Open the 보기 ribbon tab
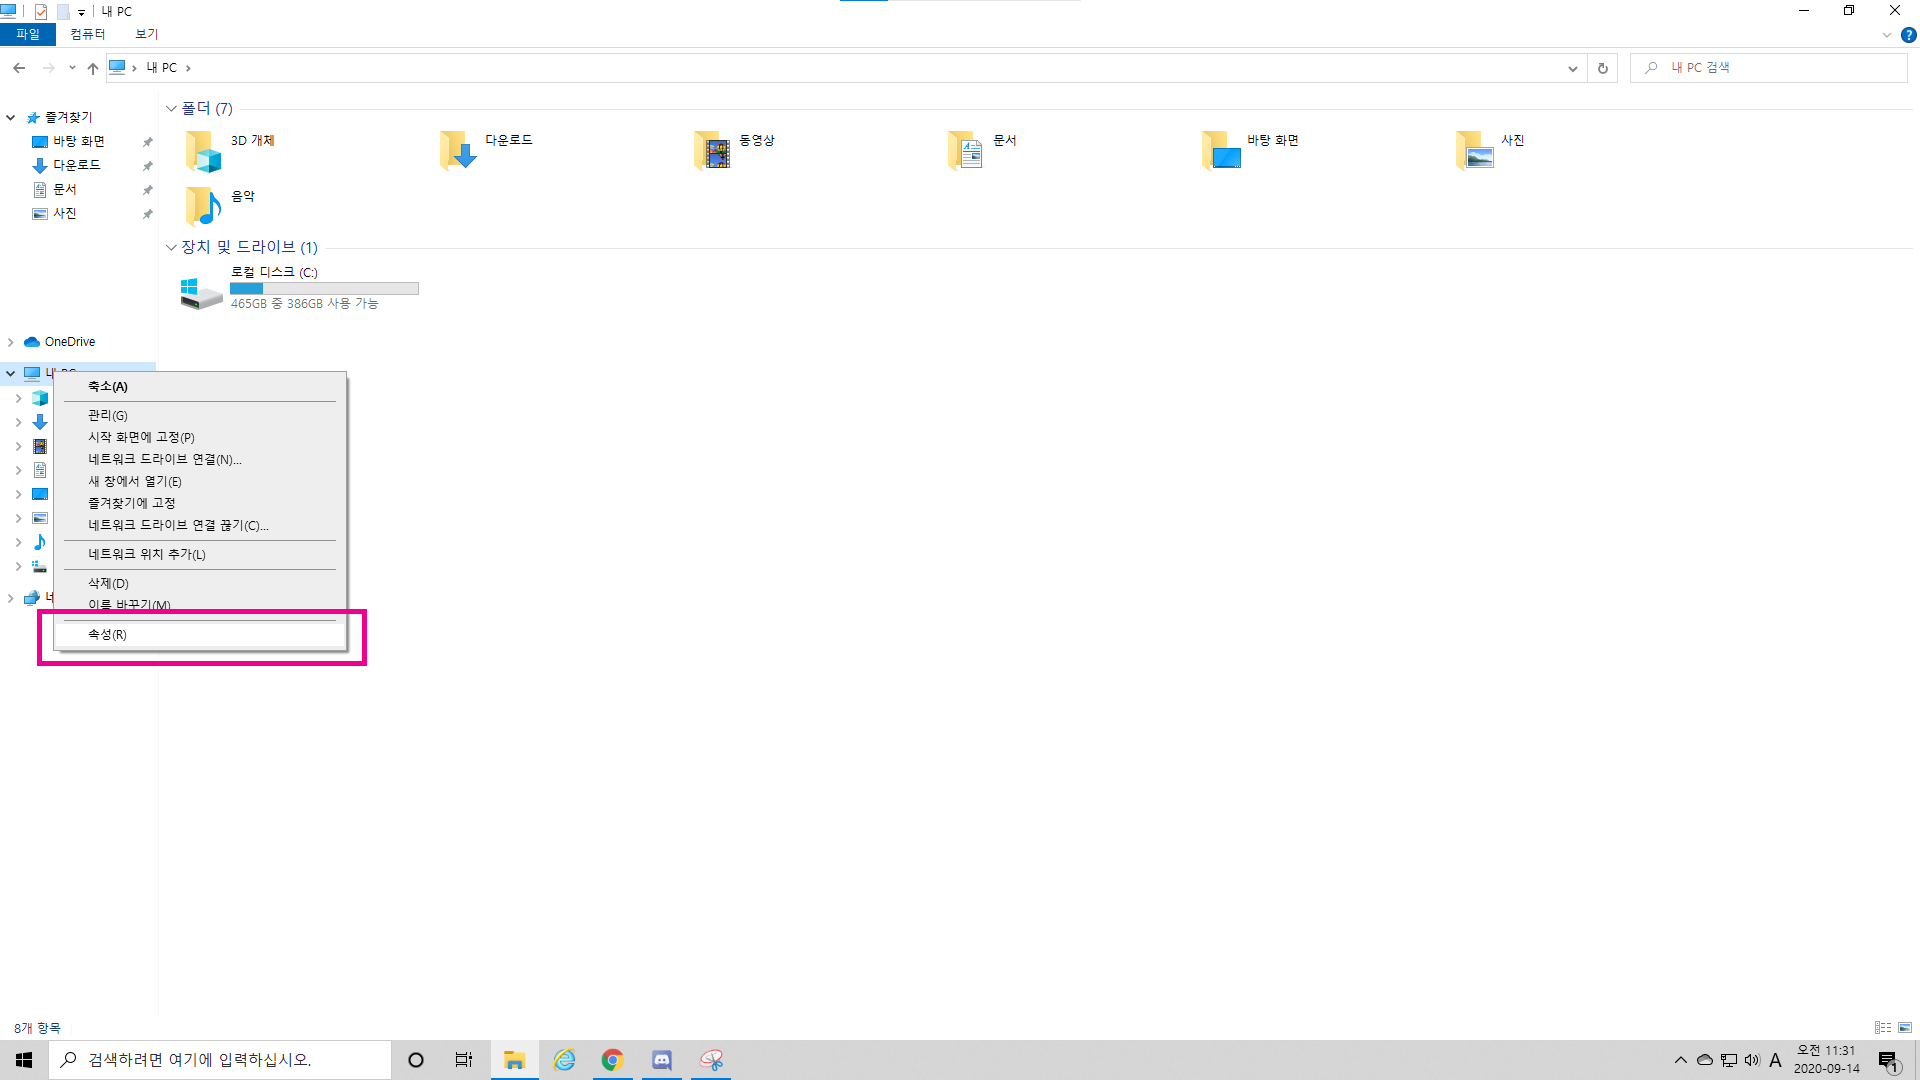This screenshot has width=1920, height=1080. [x=147, y=35]
